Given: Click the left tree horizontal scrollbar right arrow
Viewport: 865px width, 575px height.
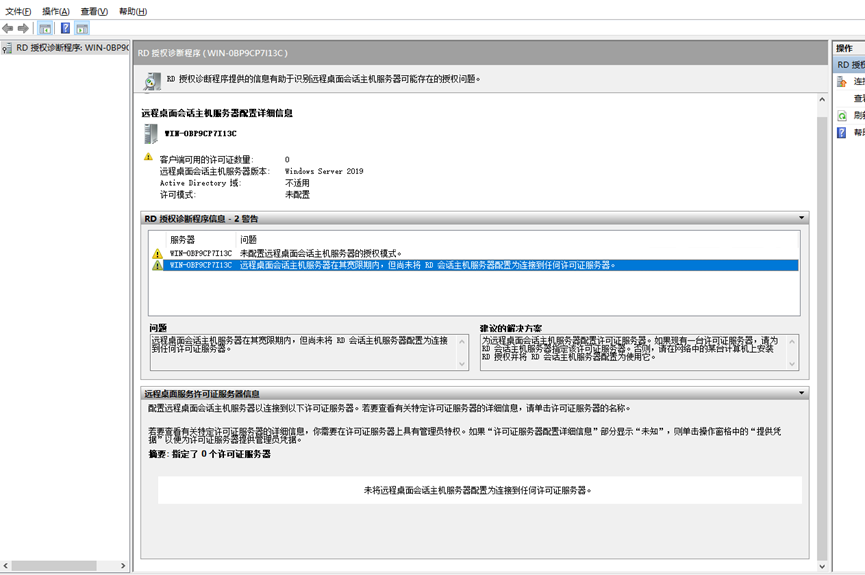Looking at the screenshot, I should pos(124,566).
